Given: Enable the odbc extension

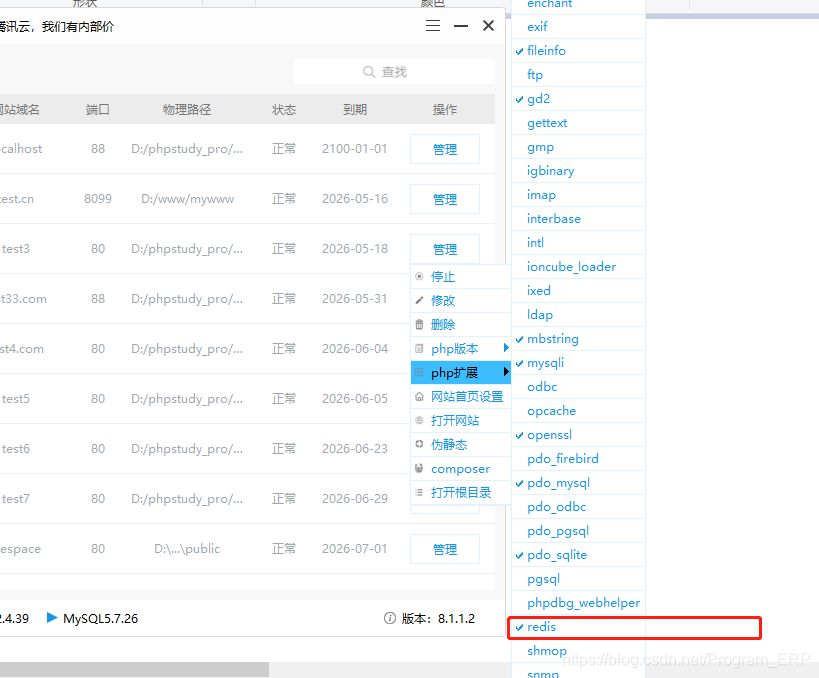Looking at the screenshot, I should (x=578, y=387).
